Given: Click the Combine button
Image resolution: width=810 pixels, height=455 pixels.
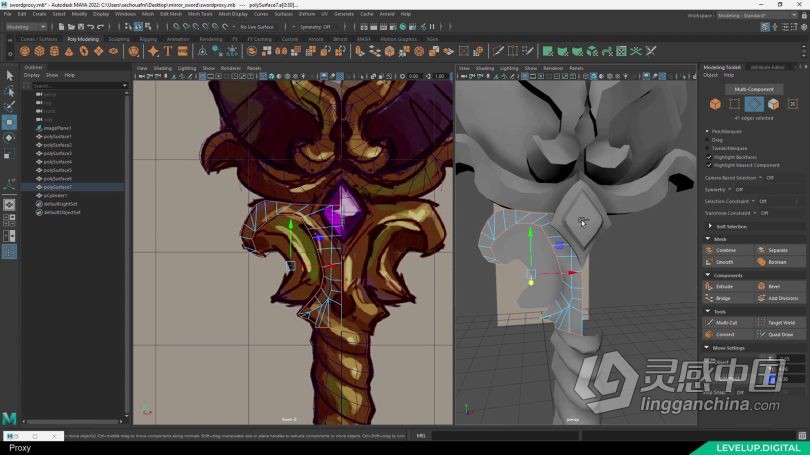Looking at the screenshot, I should click(728, 250).
